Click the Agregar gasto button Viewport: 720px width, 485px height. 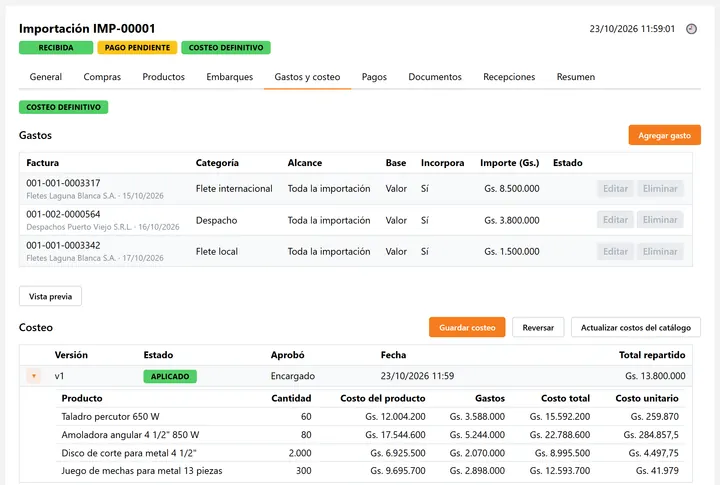664,135
